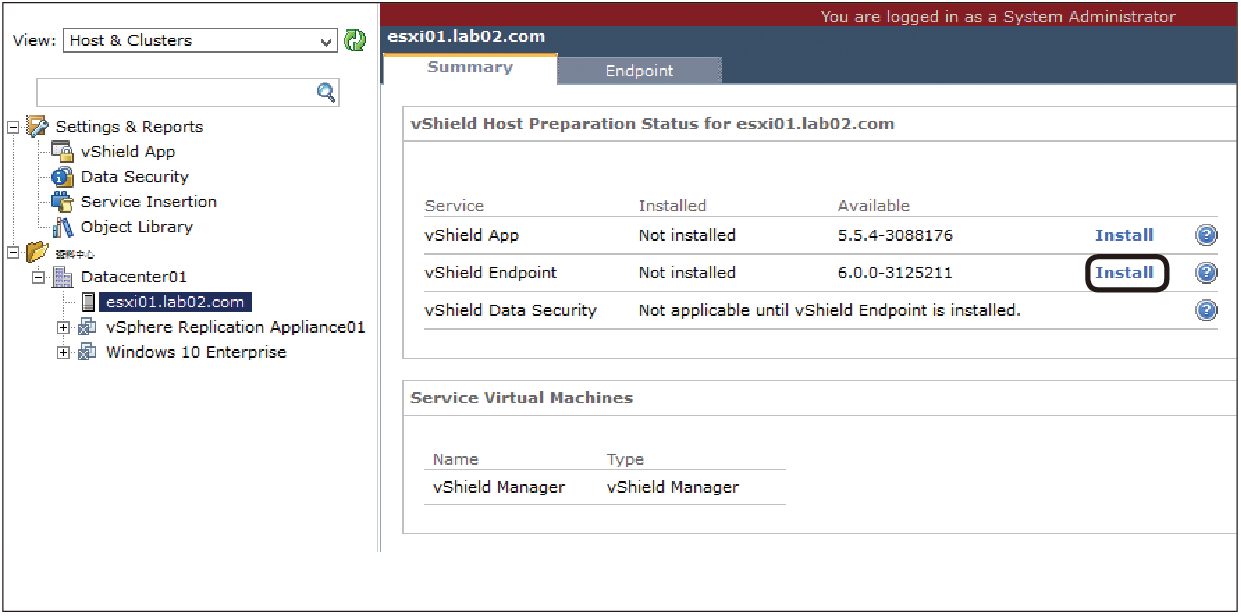Select the Datacenter01 building icon
The image size is (1241, 616).
tap(63, 277)
